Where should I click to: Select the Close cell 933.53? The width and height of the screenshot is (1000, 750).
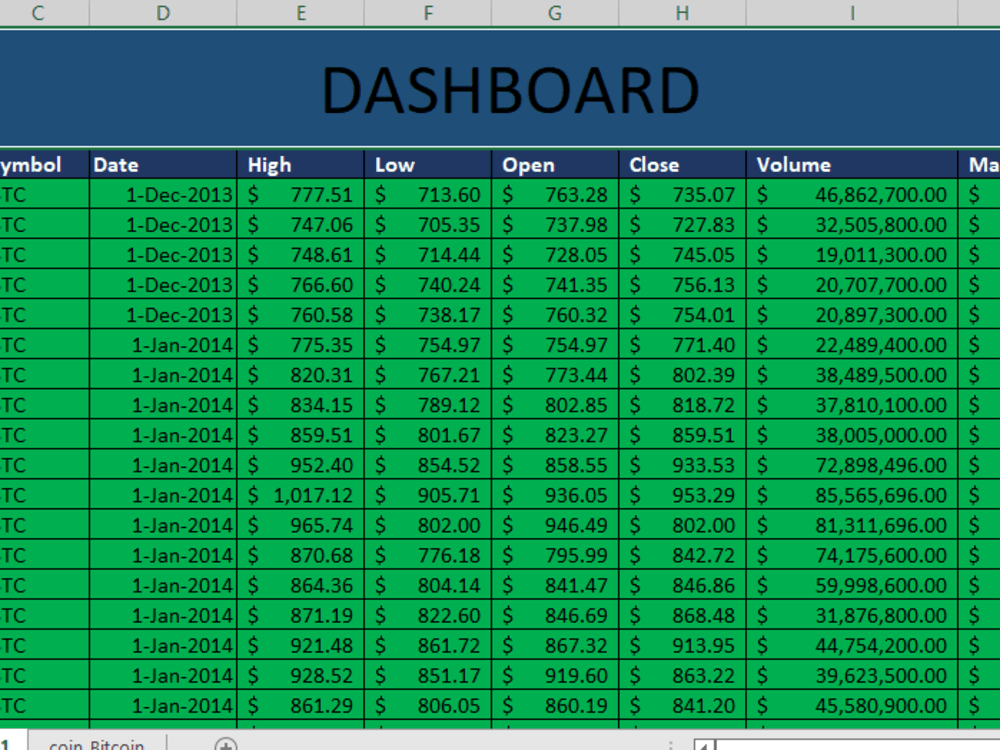tap(682, 465)
